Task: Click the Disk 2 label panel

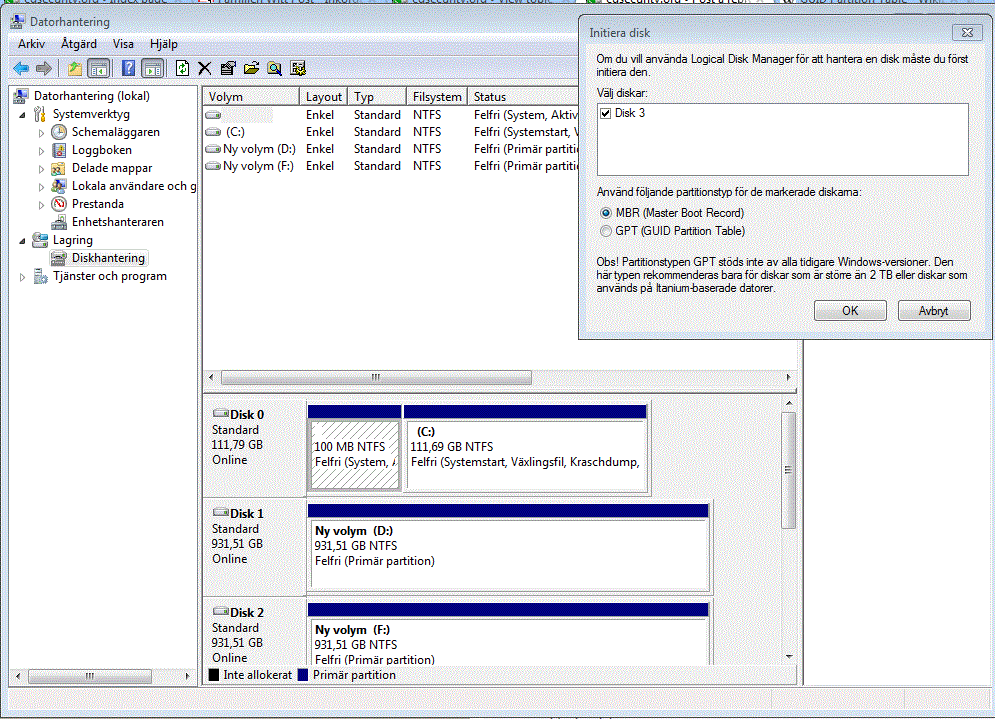Action: [254, 632]
